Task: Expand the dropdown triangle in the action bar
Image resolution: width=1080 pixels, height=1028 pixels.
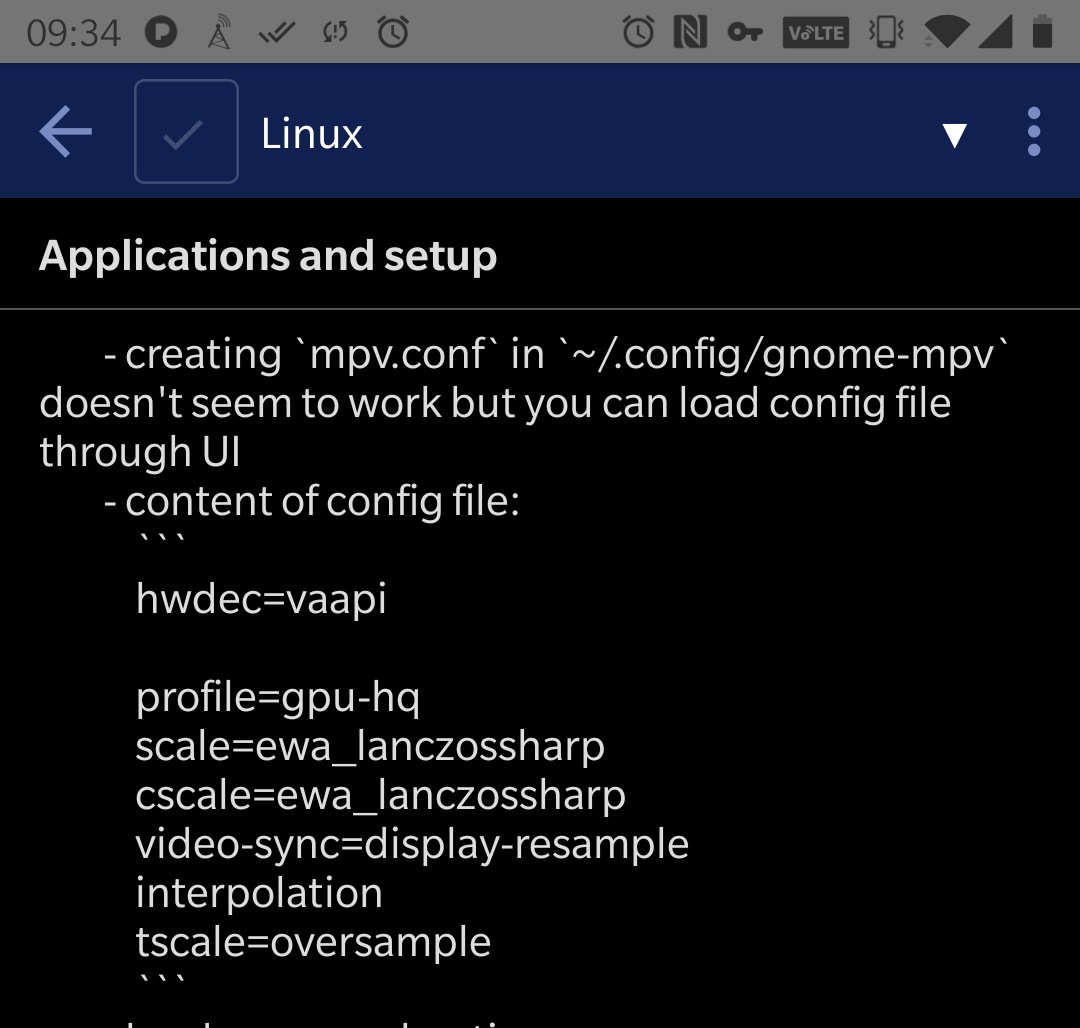Action: tap(955, 133)
